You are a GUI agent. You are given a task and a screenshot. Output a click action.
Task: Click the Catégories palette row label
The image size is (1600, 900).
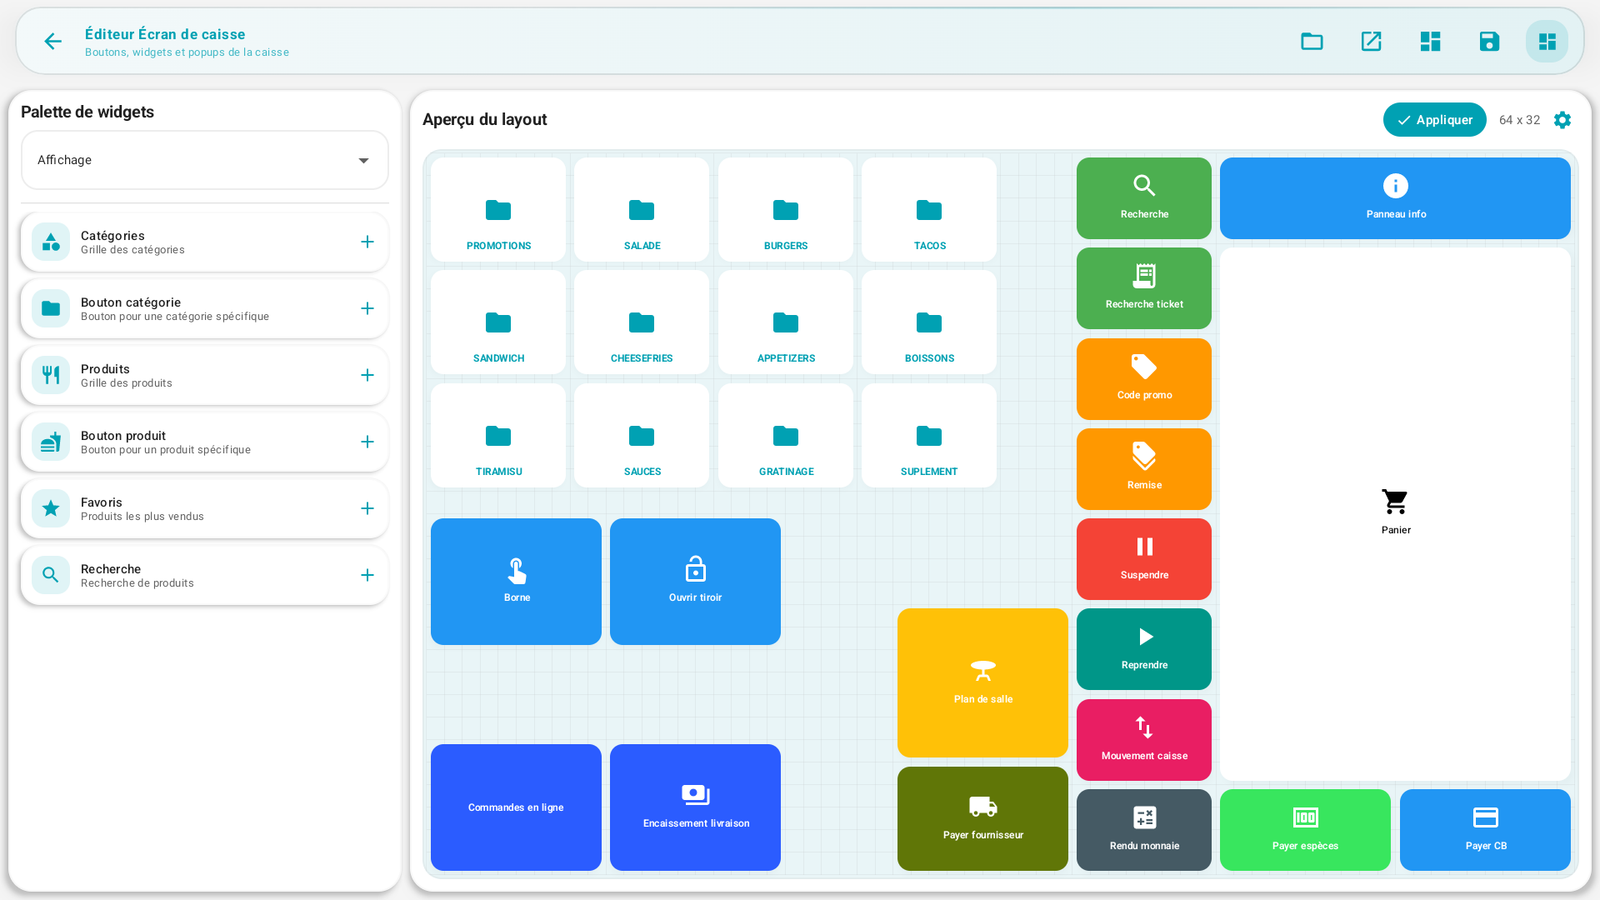coord(112,236)
